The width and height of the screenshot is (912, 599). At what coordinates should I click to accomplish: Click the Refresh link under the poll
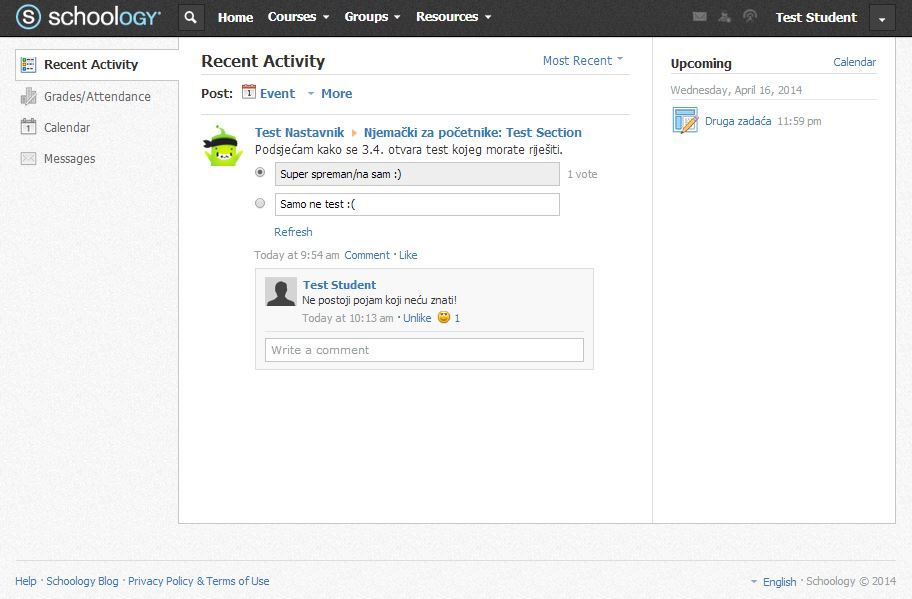coord(293,232)
